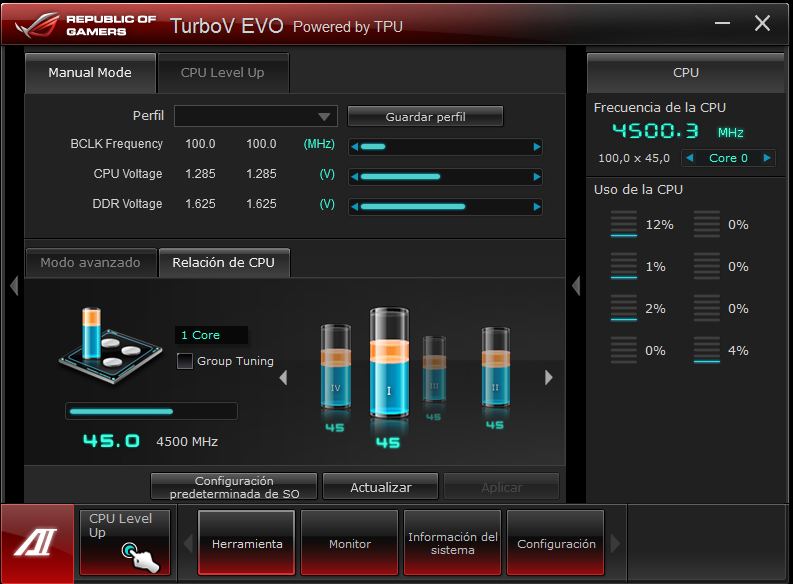The height and width of the screenshot is (584, 793).
Task: Select core III battery cylinder
Action: tap(434, 369)
